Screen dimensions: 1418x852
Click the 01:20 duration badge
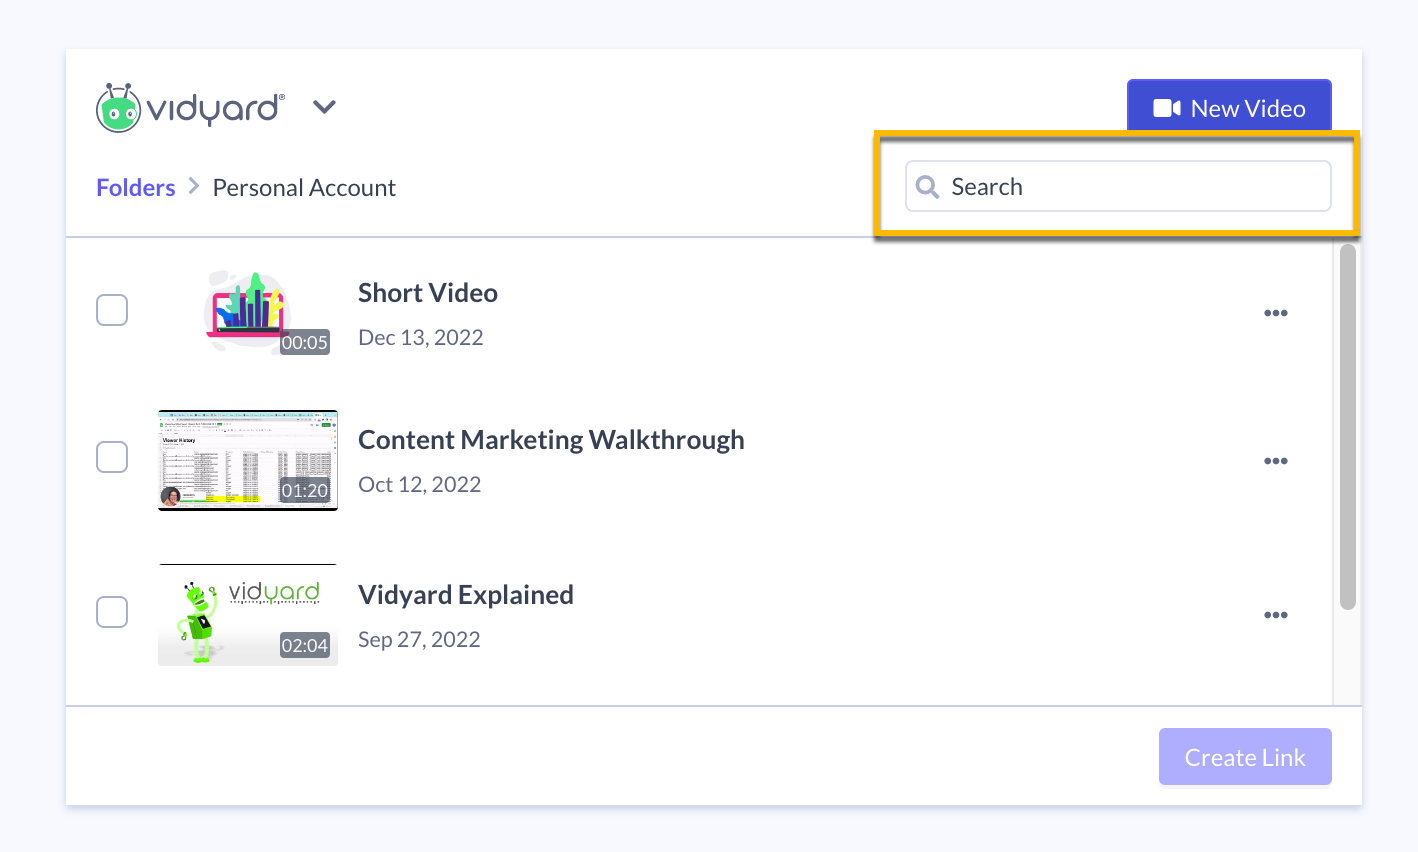click(x=305, y=490)
